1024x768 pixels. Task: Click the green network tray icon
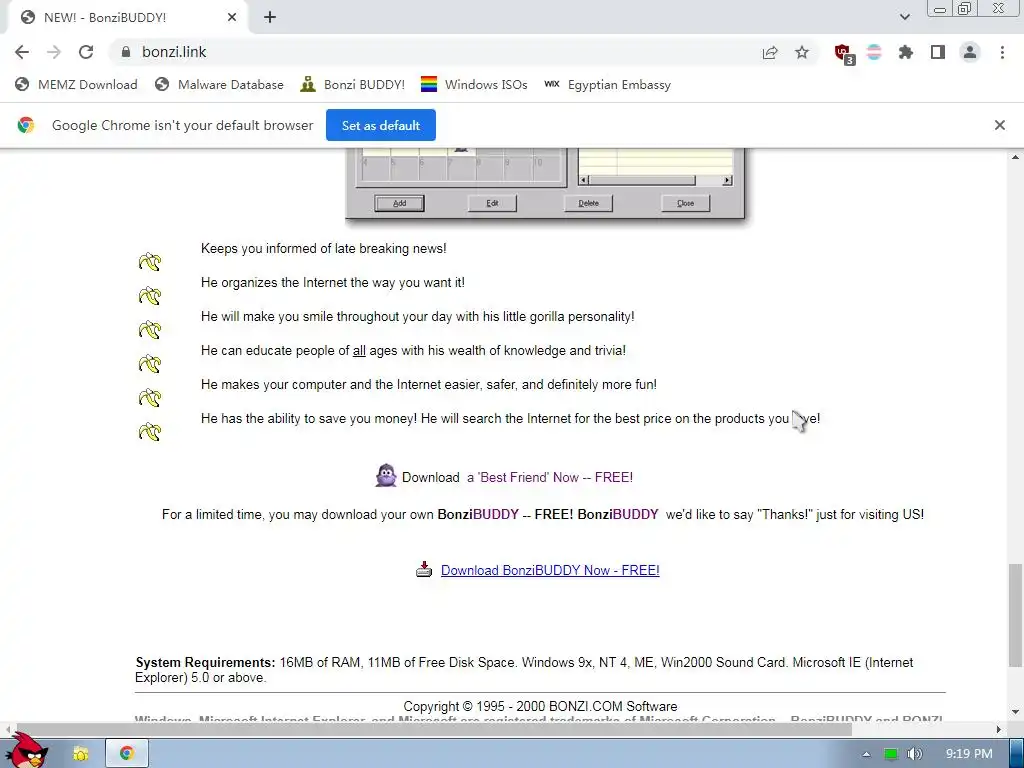click(890, 754)
